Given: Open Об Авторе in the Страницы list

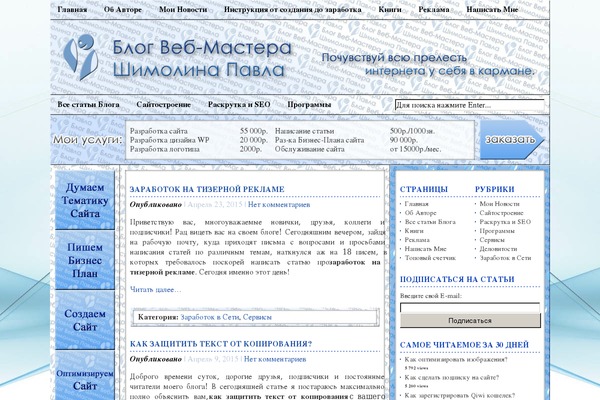Looking at the screenshot, I should click(421, 213).
